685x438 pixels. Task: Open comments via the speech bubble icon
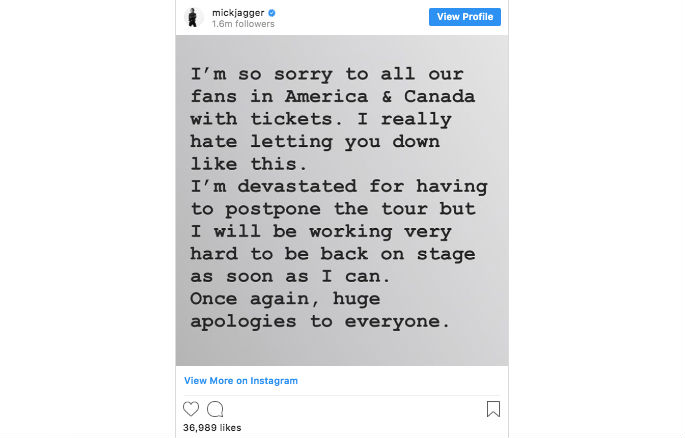pos(215,409)
